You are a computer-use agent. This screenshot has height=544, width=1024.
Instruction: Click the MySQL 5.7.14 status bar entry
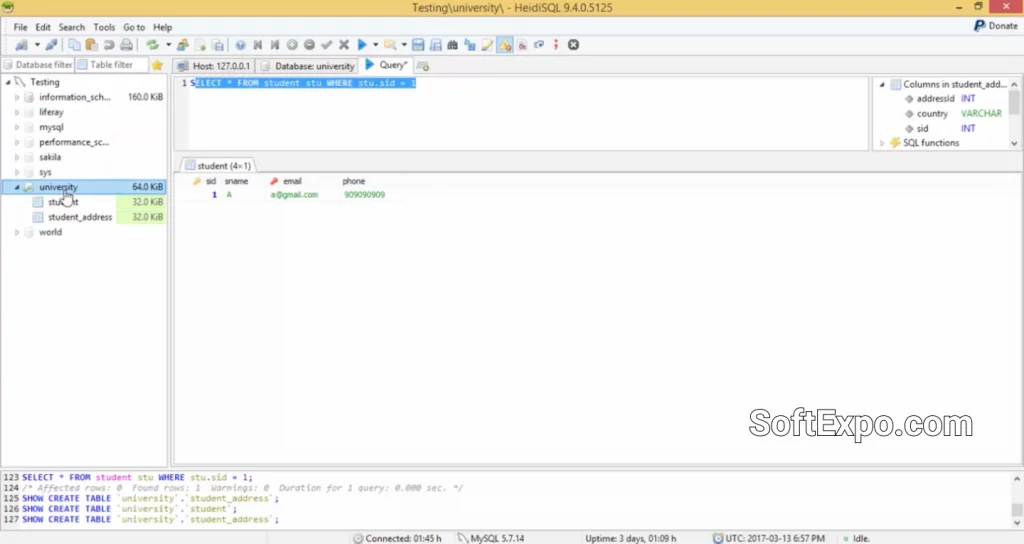point(491,538)
